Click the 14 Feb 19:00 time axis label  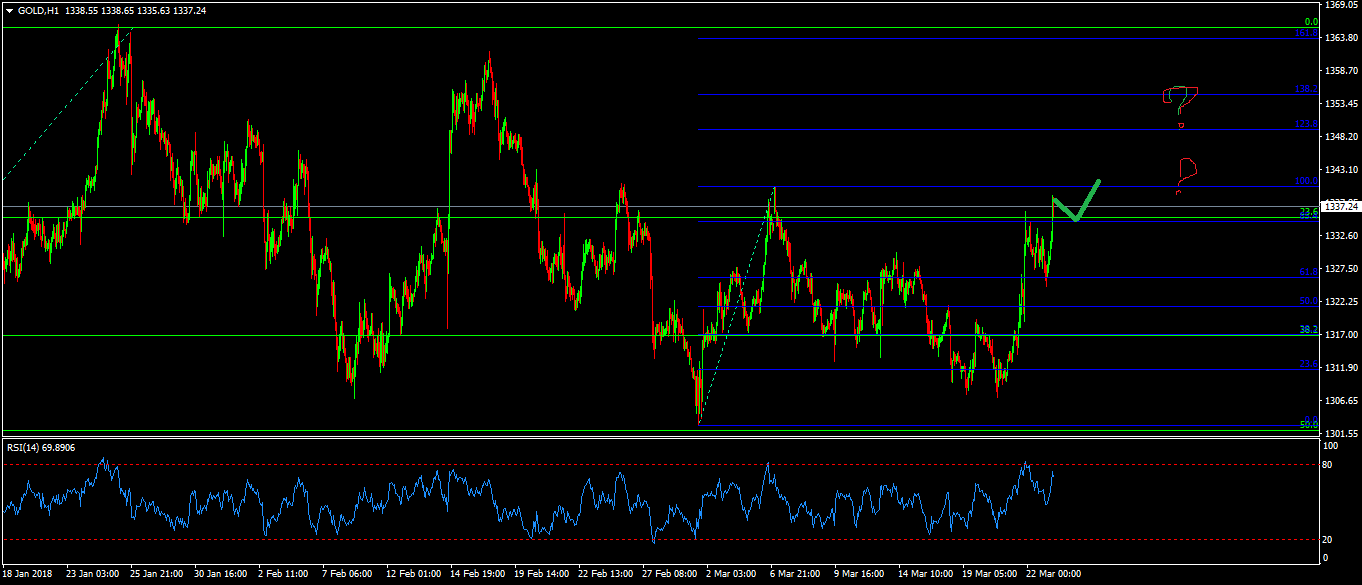(x=476, y=574)
